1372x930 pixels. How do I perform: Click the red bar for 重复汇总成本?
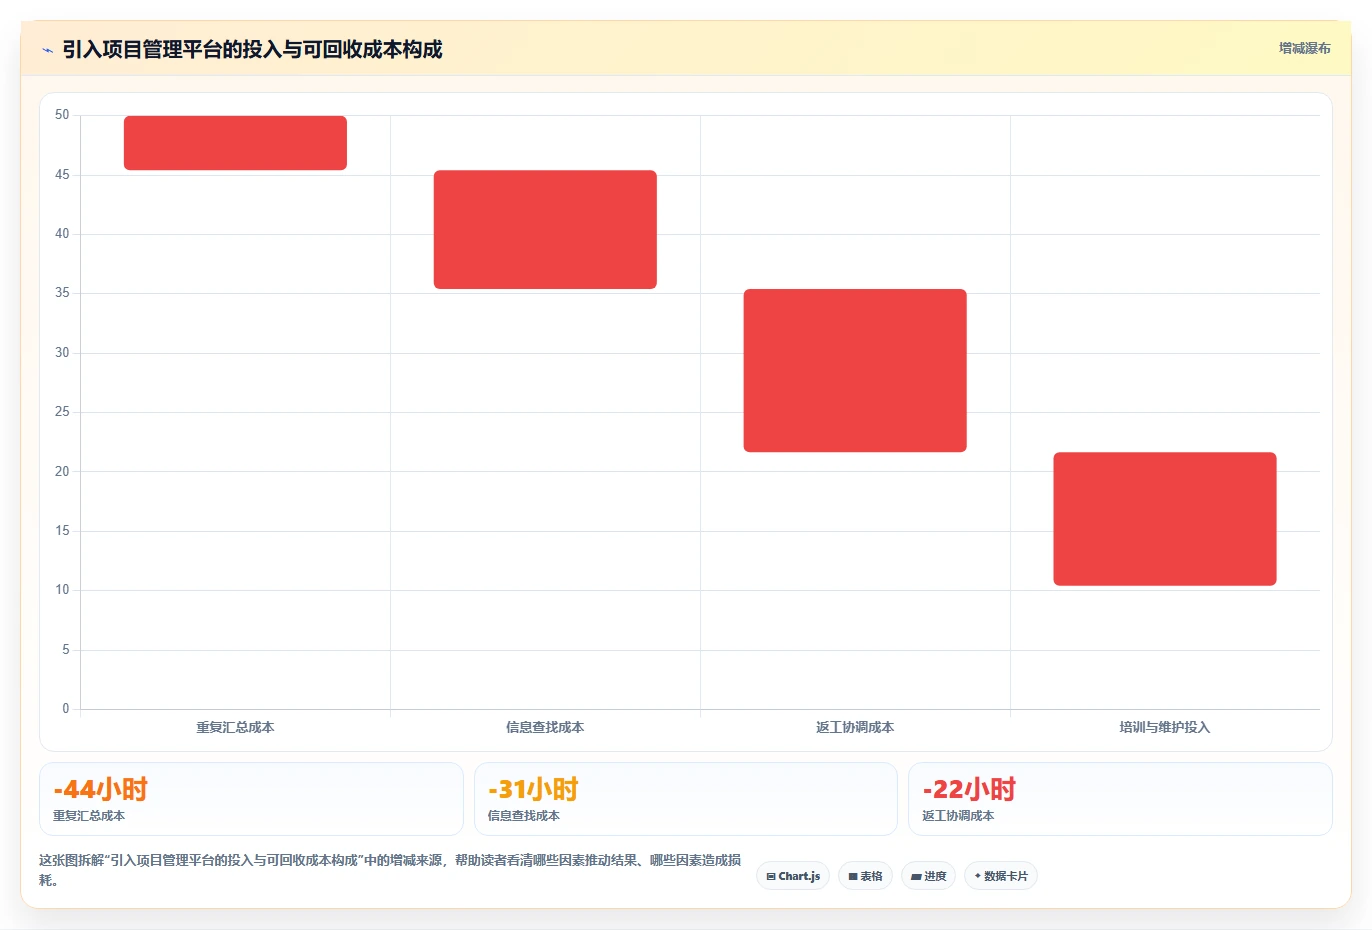pyautogui.click(x=235, y=143)
